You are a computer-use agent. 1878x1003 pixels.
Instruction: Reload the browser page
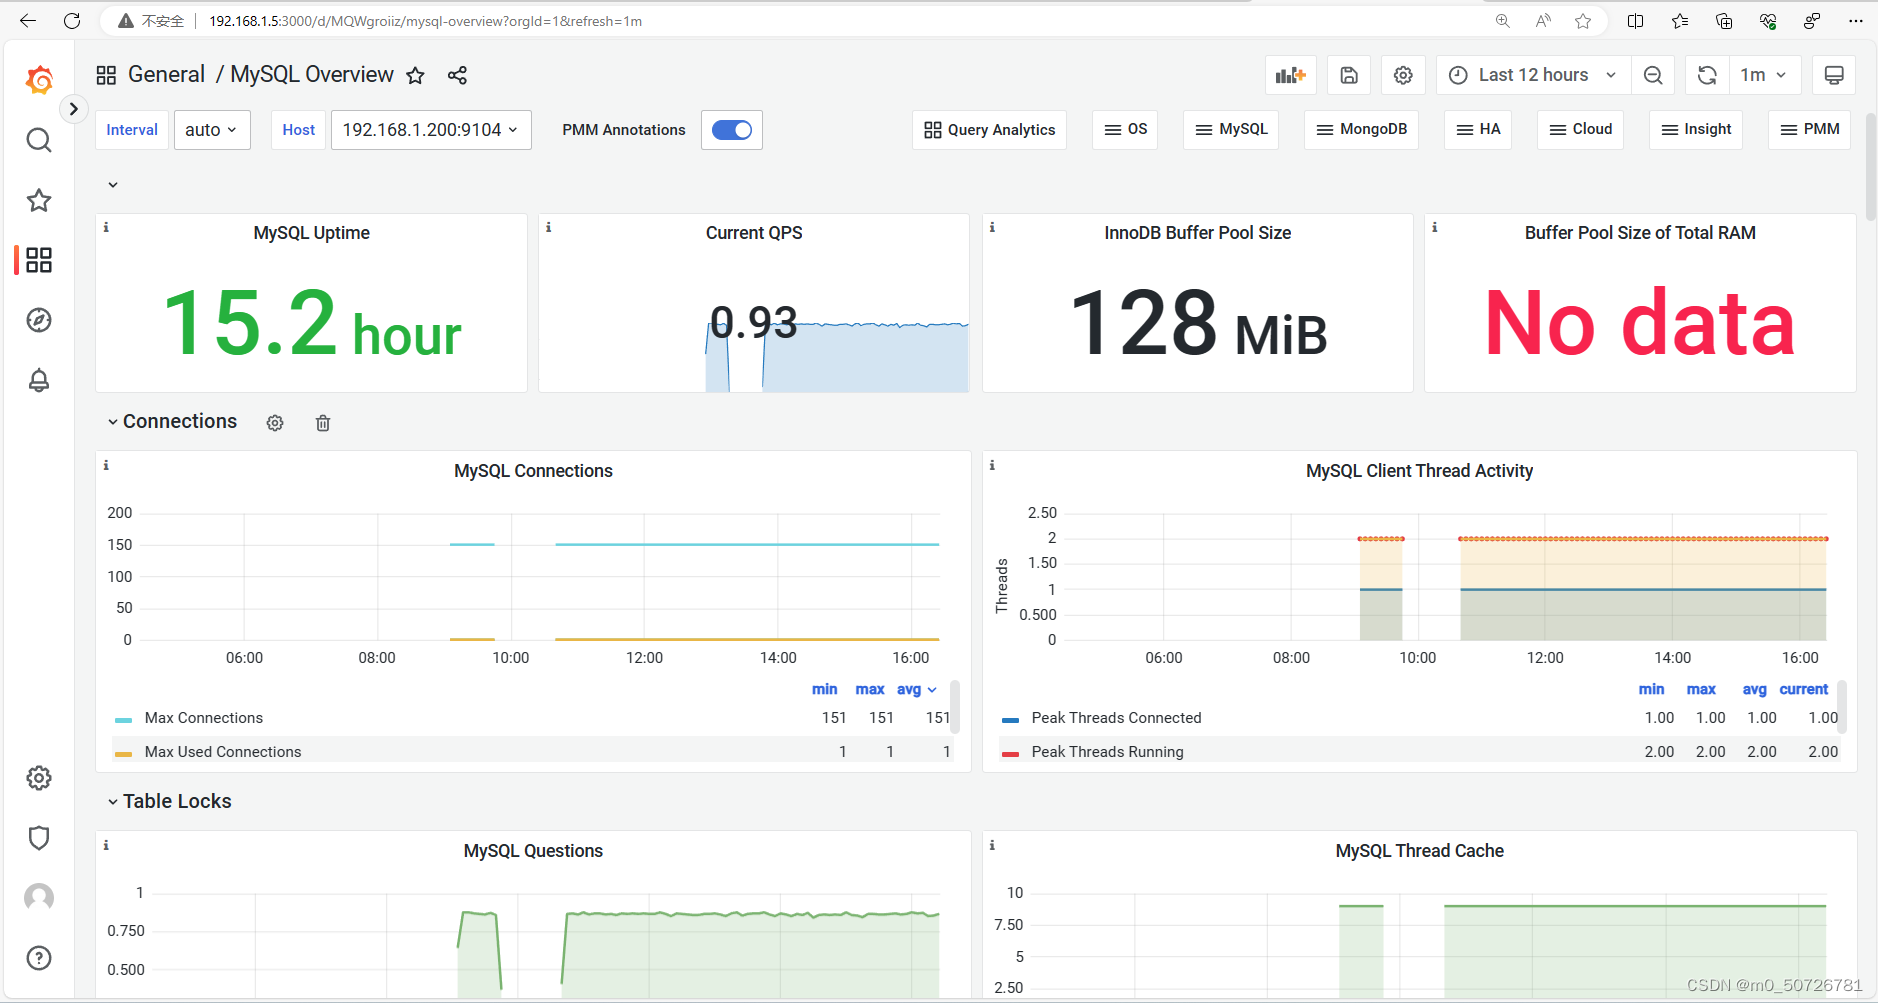point(72,20)
